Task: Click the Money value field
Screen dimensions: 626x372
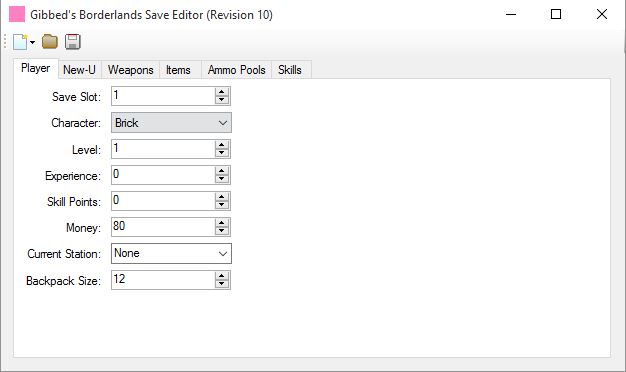Action: click(163, 227)
